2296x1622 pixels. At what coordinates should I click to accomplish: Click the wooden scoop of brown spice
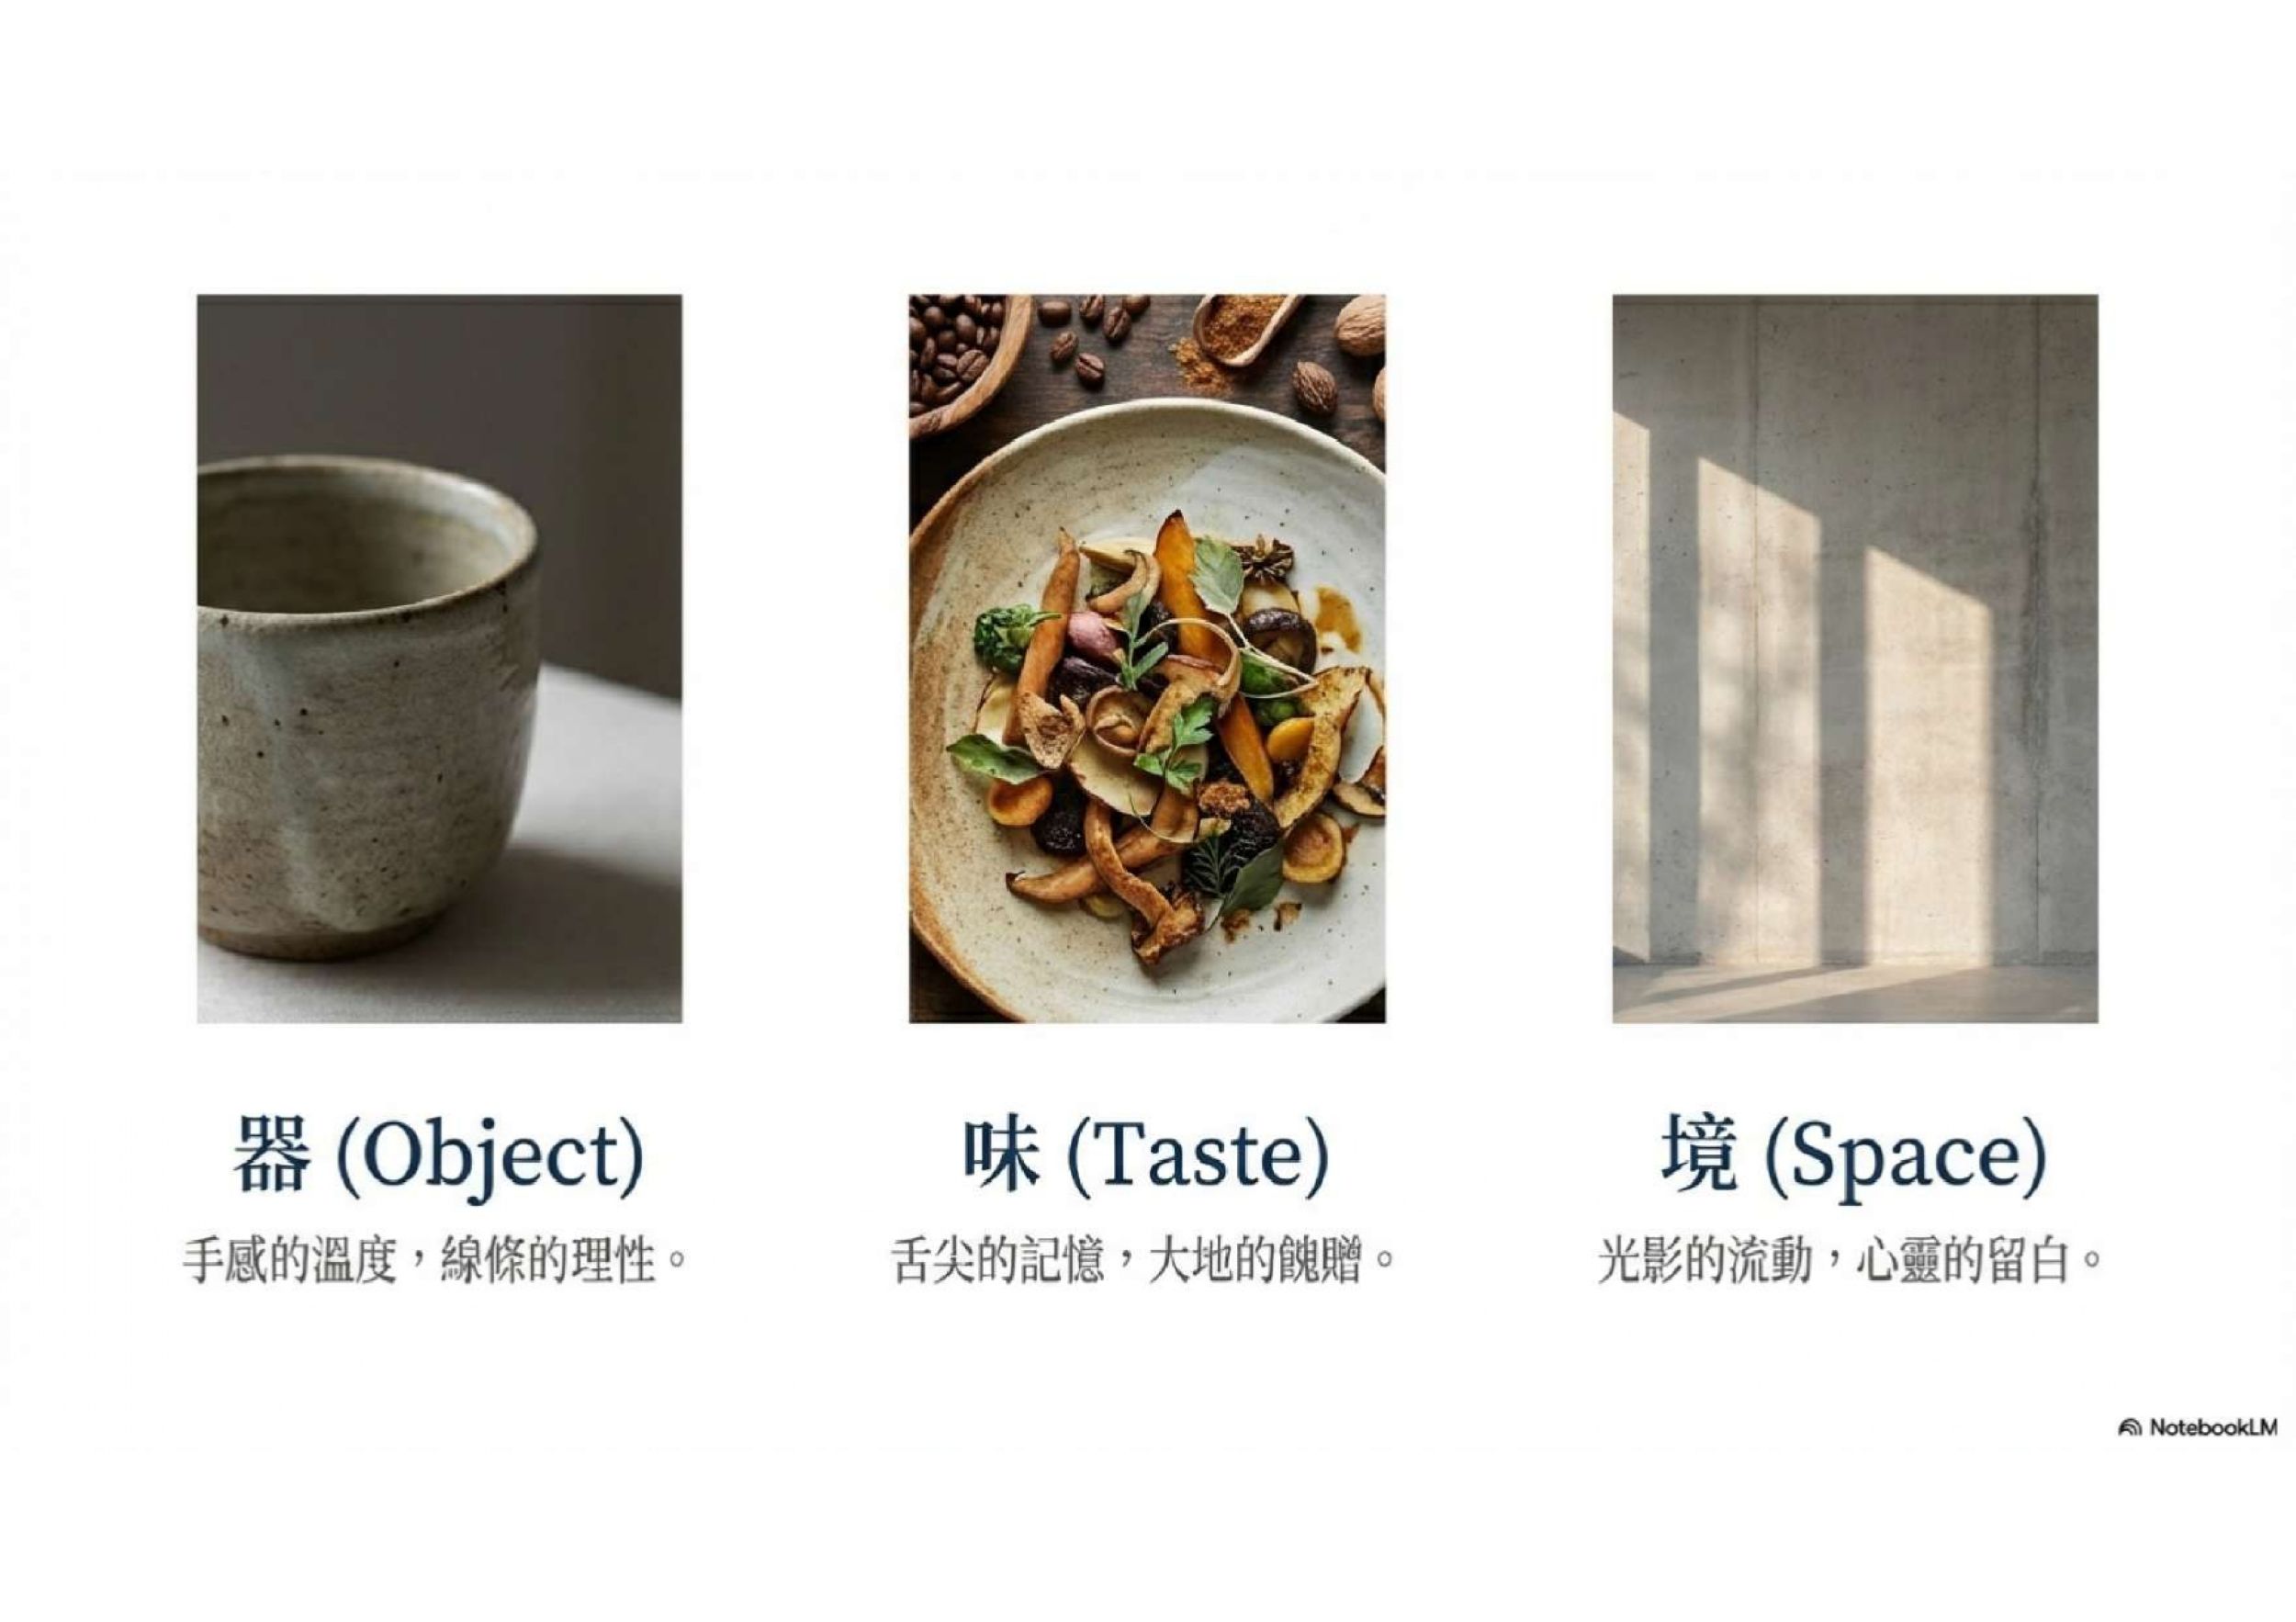point(1240,328)
